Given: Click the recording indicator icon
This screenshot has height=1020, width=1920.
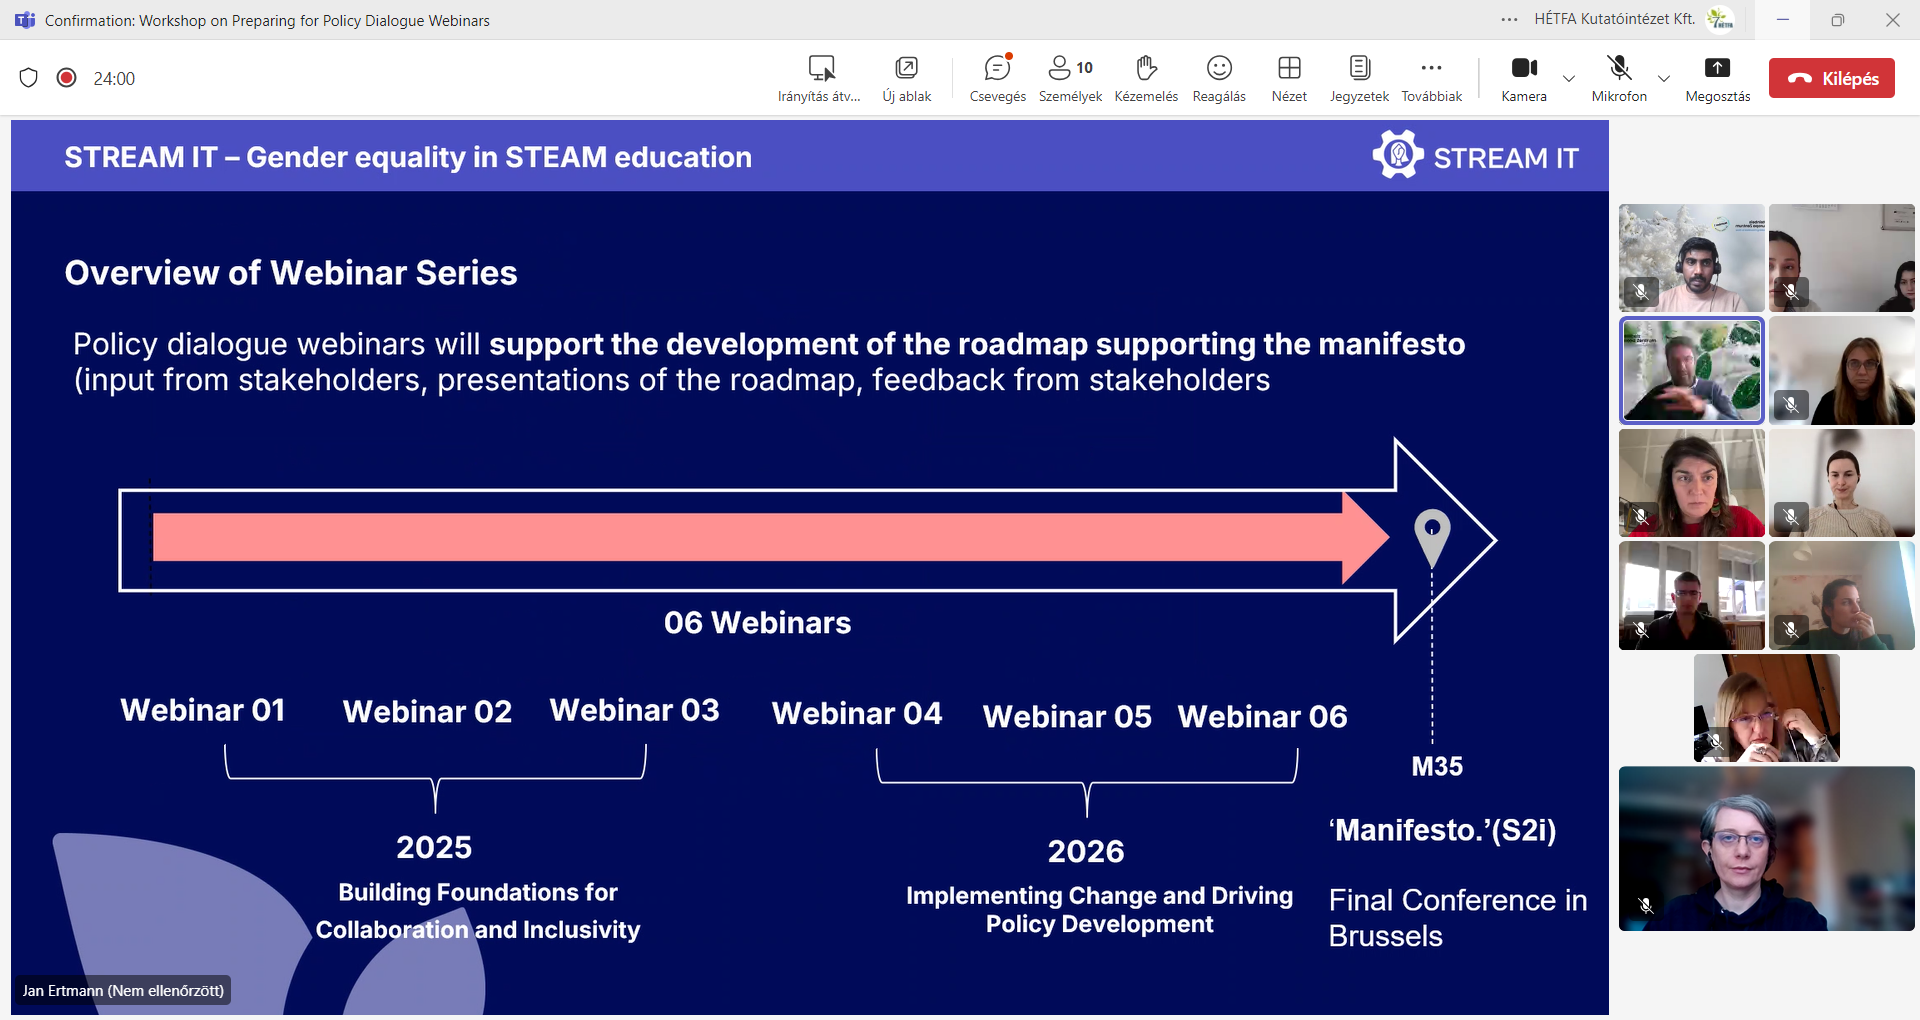Looking at the screenshot, I should (x=67, y=78).
